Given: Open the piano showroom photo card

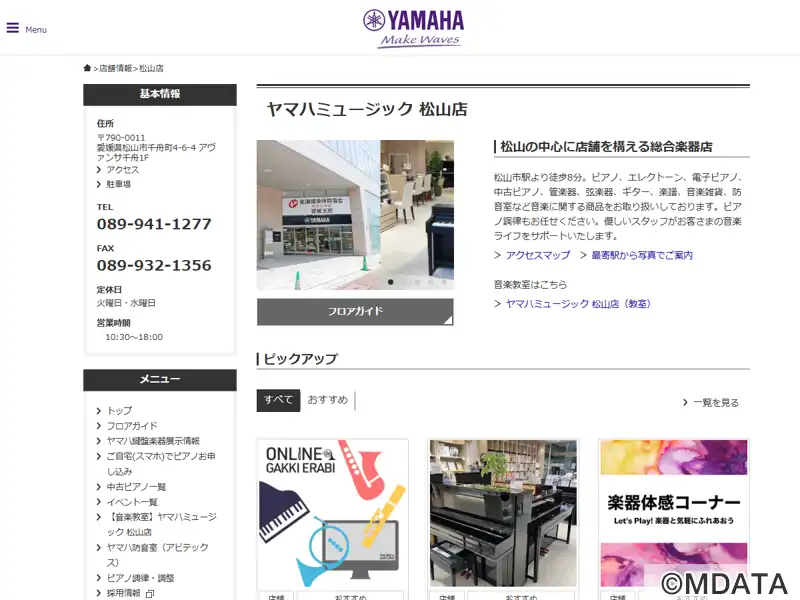Looking at the screenshot, I should tap(504, 513).
